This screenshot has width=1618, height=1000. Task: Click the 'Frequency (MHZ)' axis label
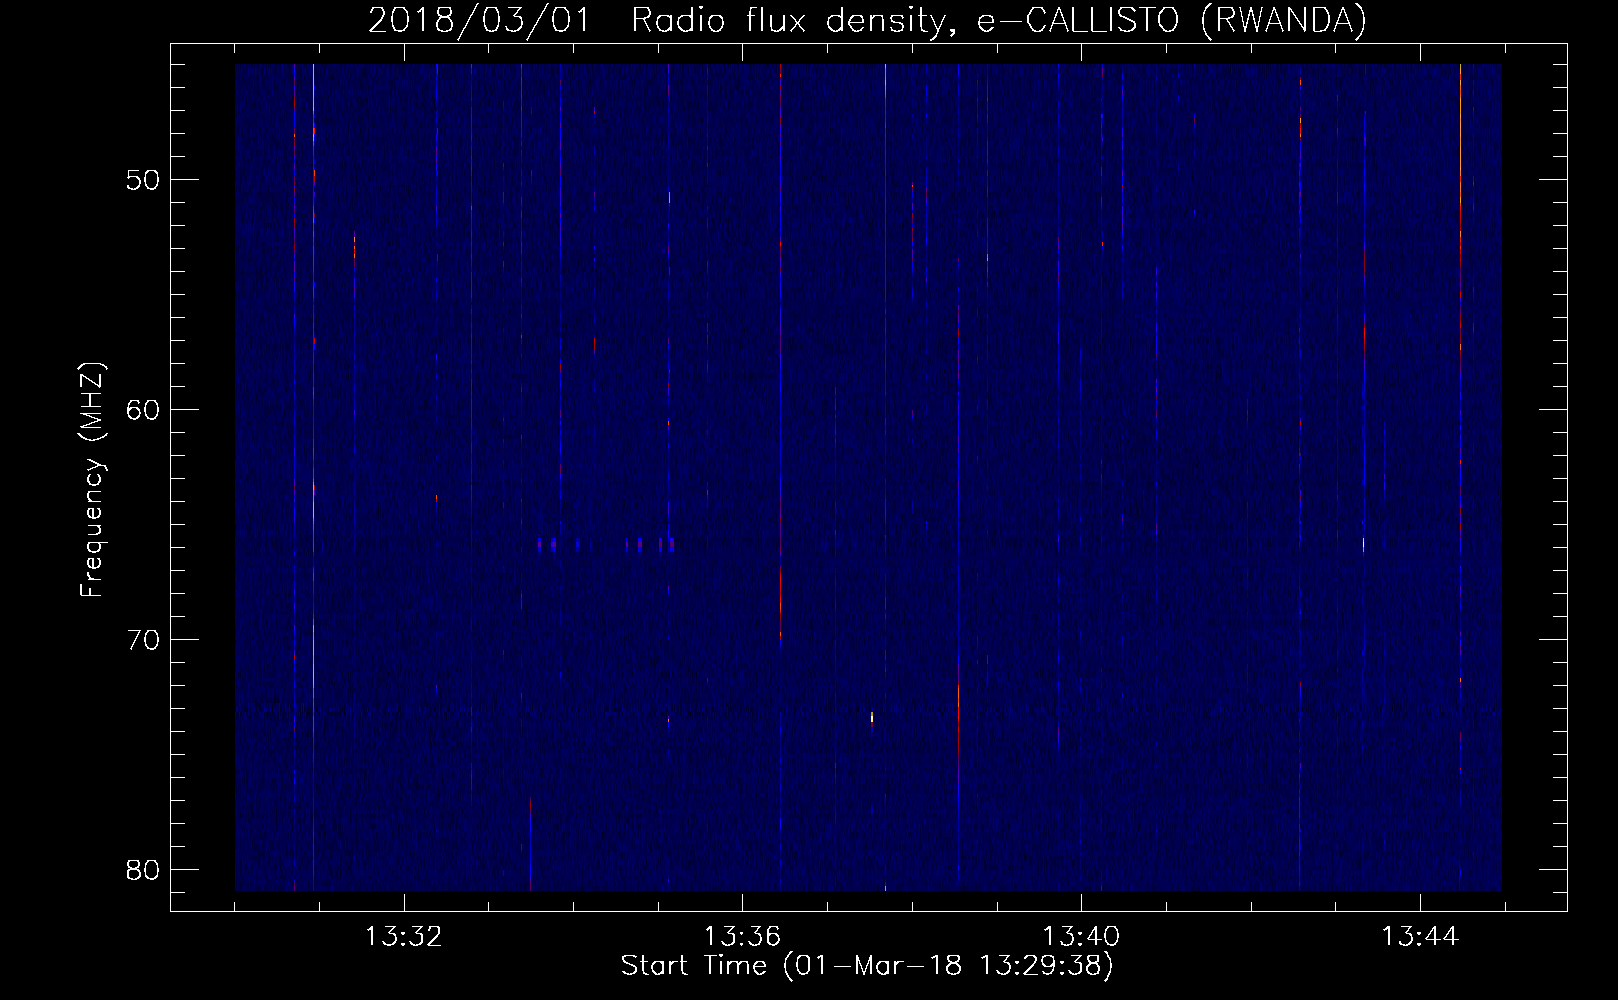[92, 480]
